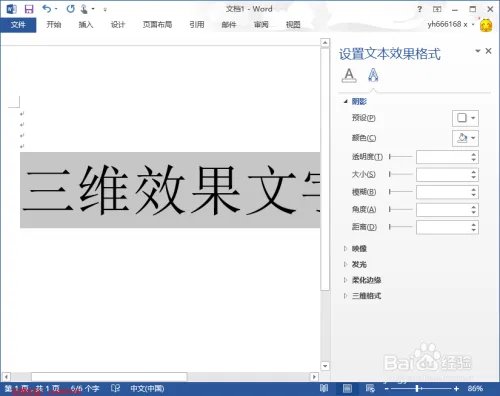Viewport: 500px width, 396px height.
Task: Open the shadow 颜色 color picker dropdown
Action: pos(465,138)
